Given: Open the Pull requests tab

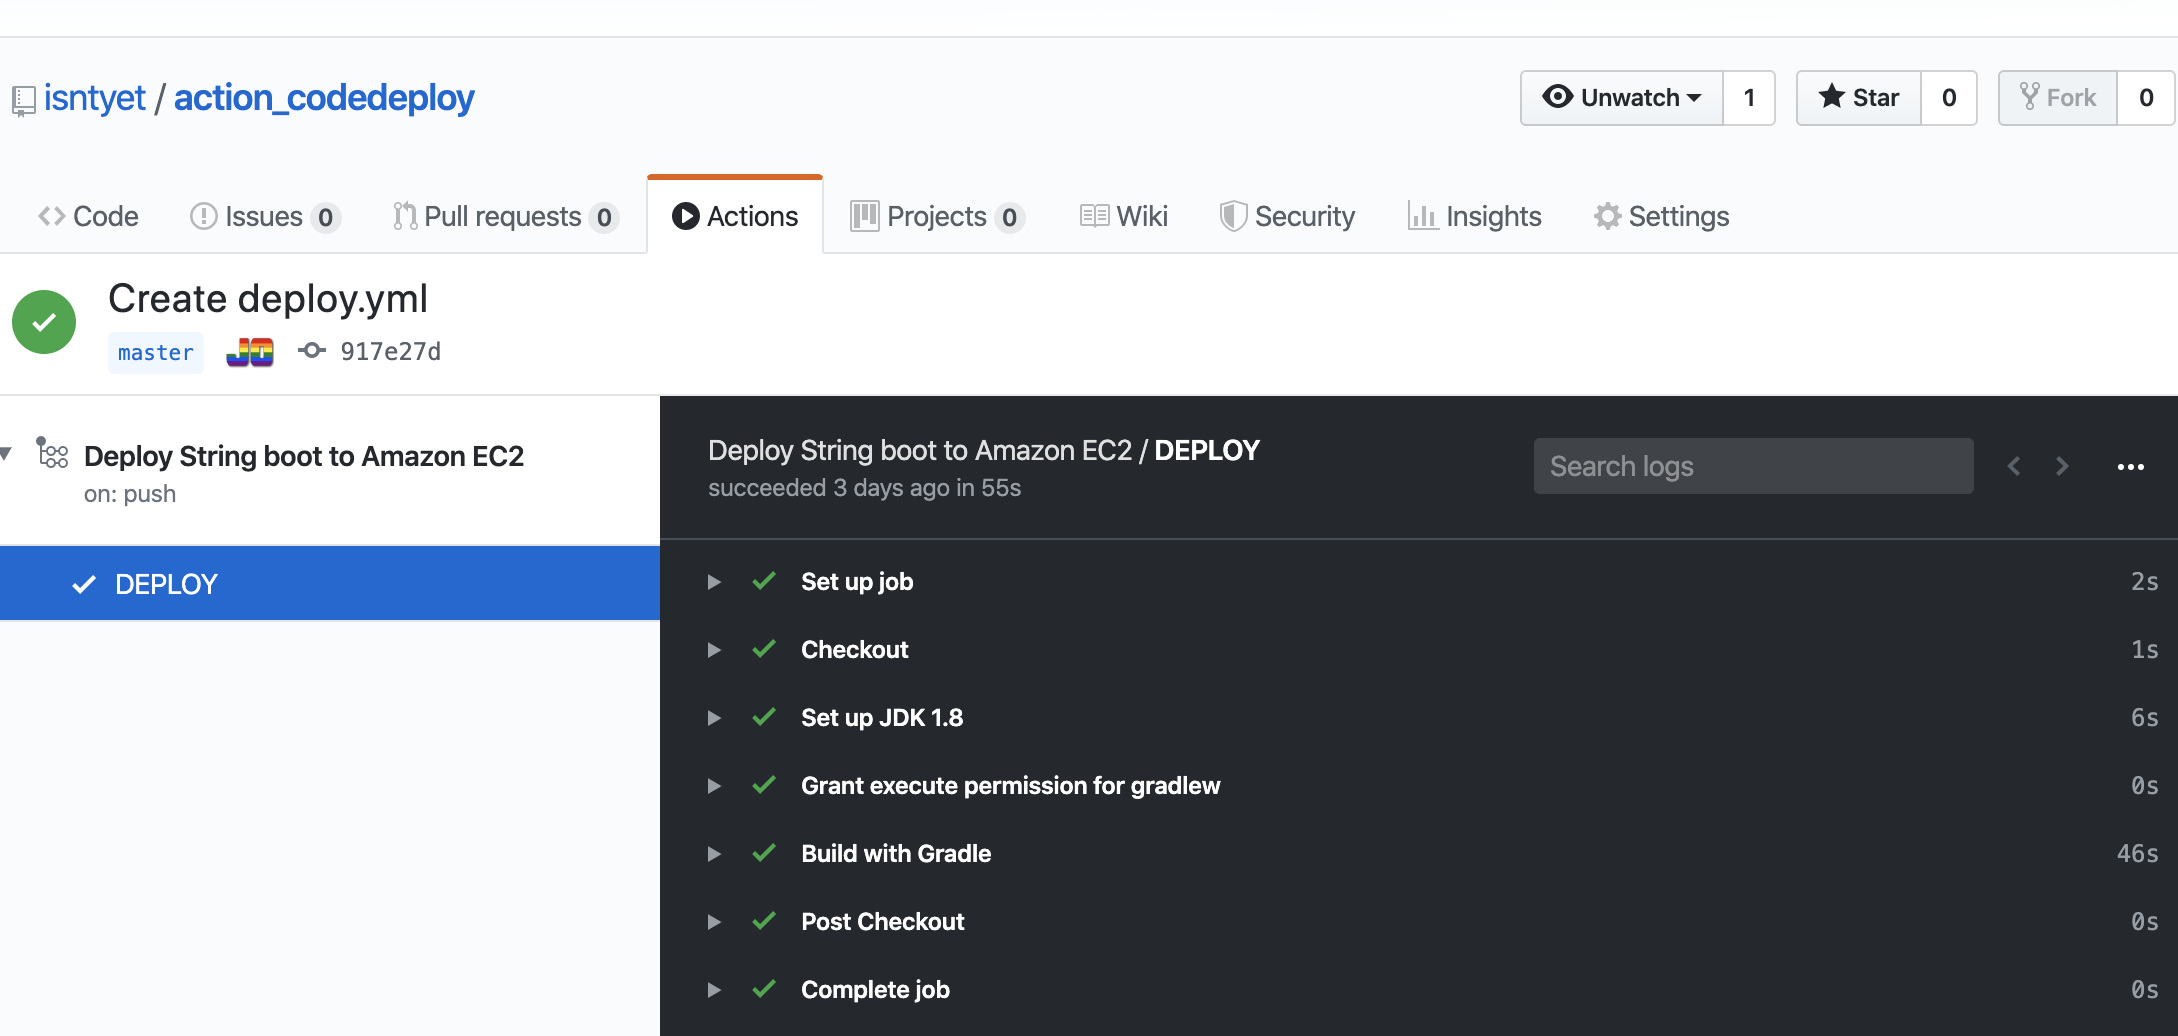Looking at the screenshot, I should [x=505, y=216].
